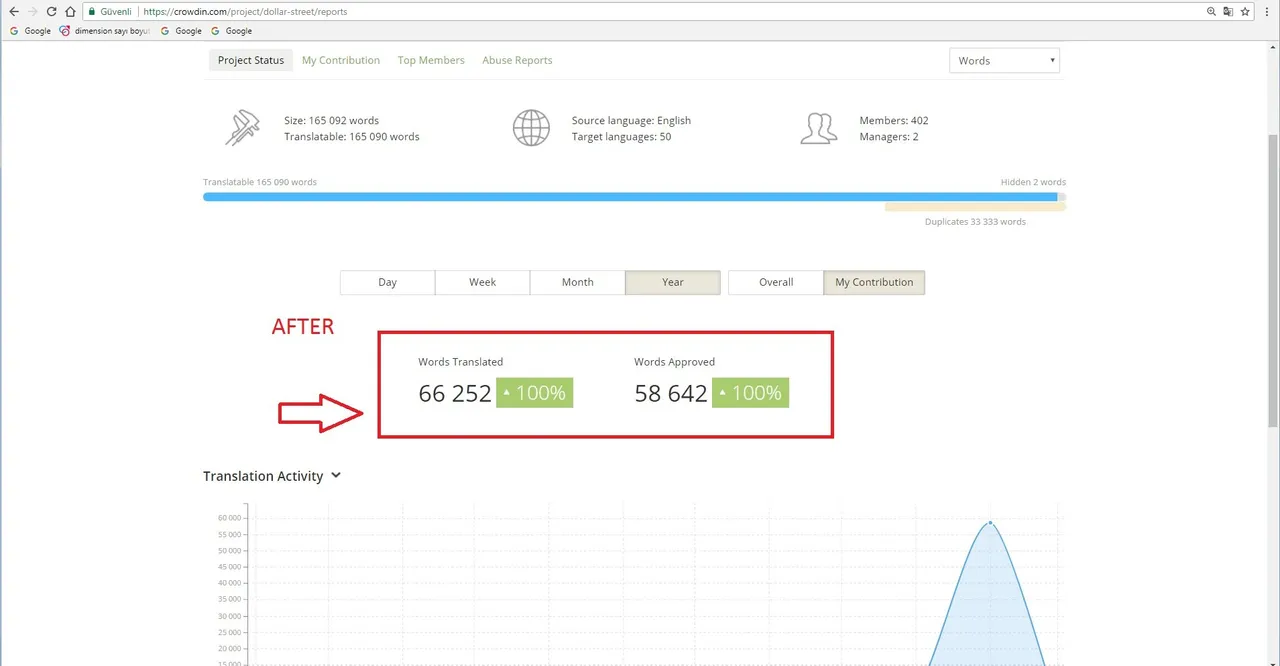Click the calipers icon beside project size
The image size is (1280, 666).
[242, 128]
